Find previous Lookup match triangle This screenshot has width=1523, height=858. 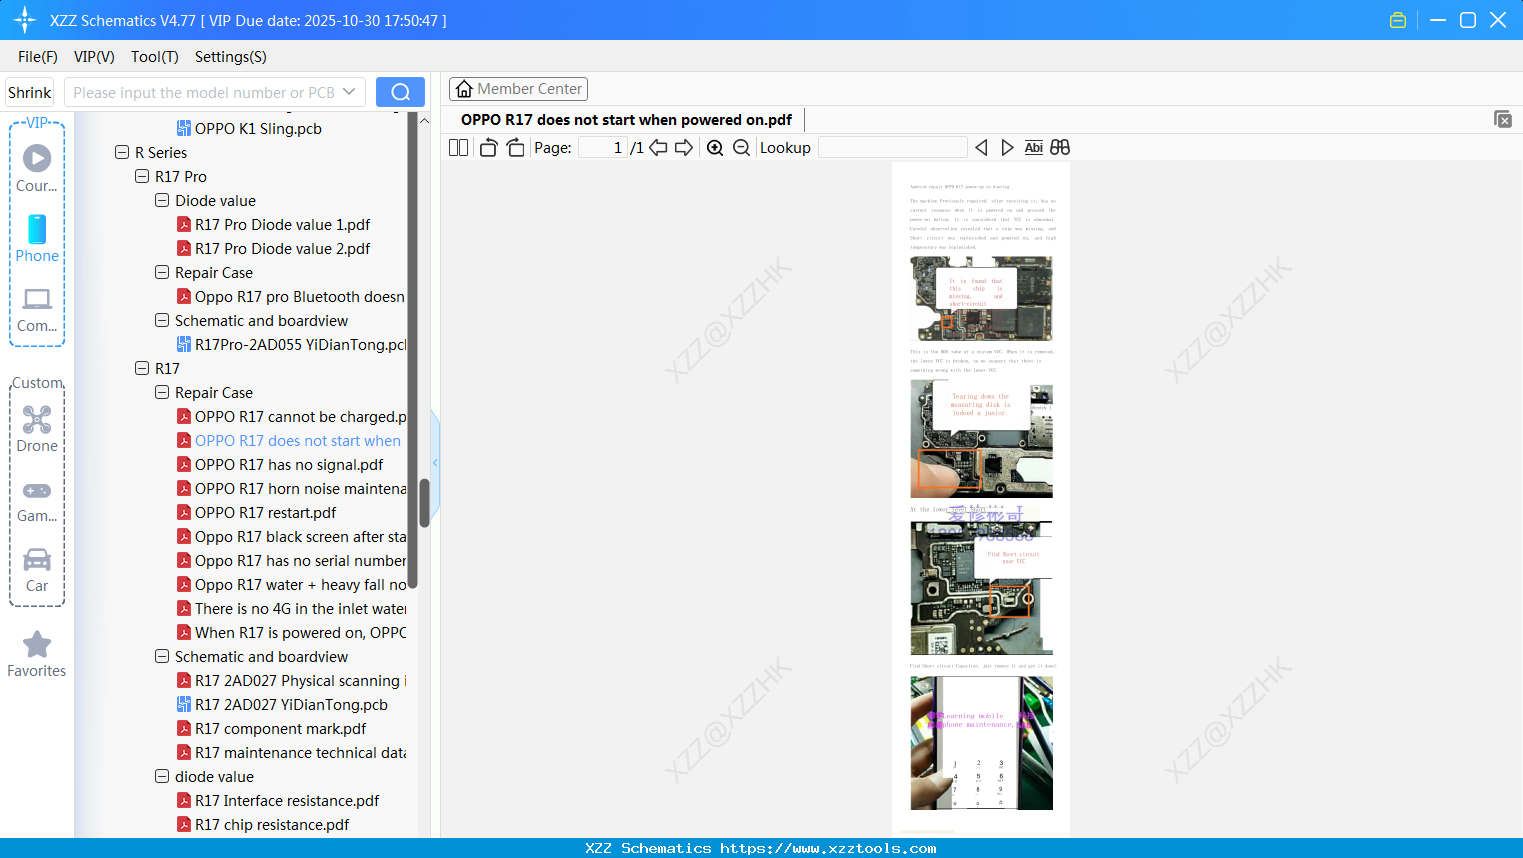pos(981,148)
